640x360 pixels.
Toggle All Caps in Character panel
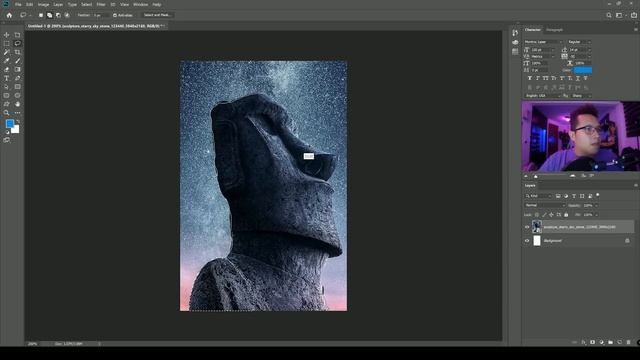546,78
